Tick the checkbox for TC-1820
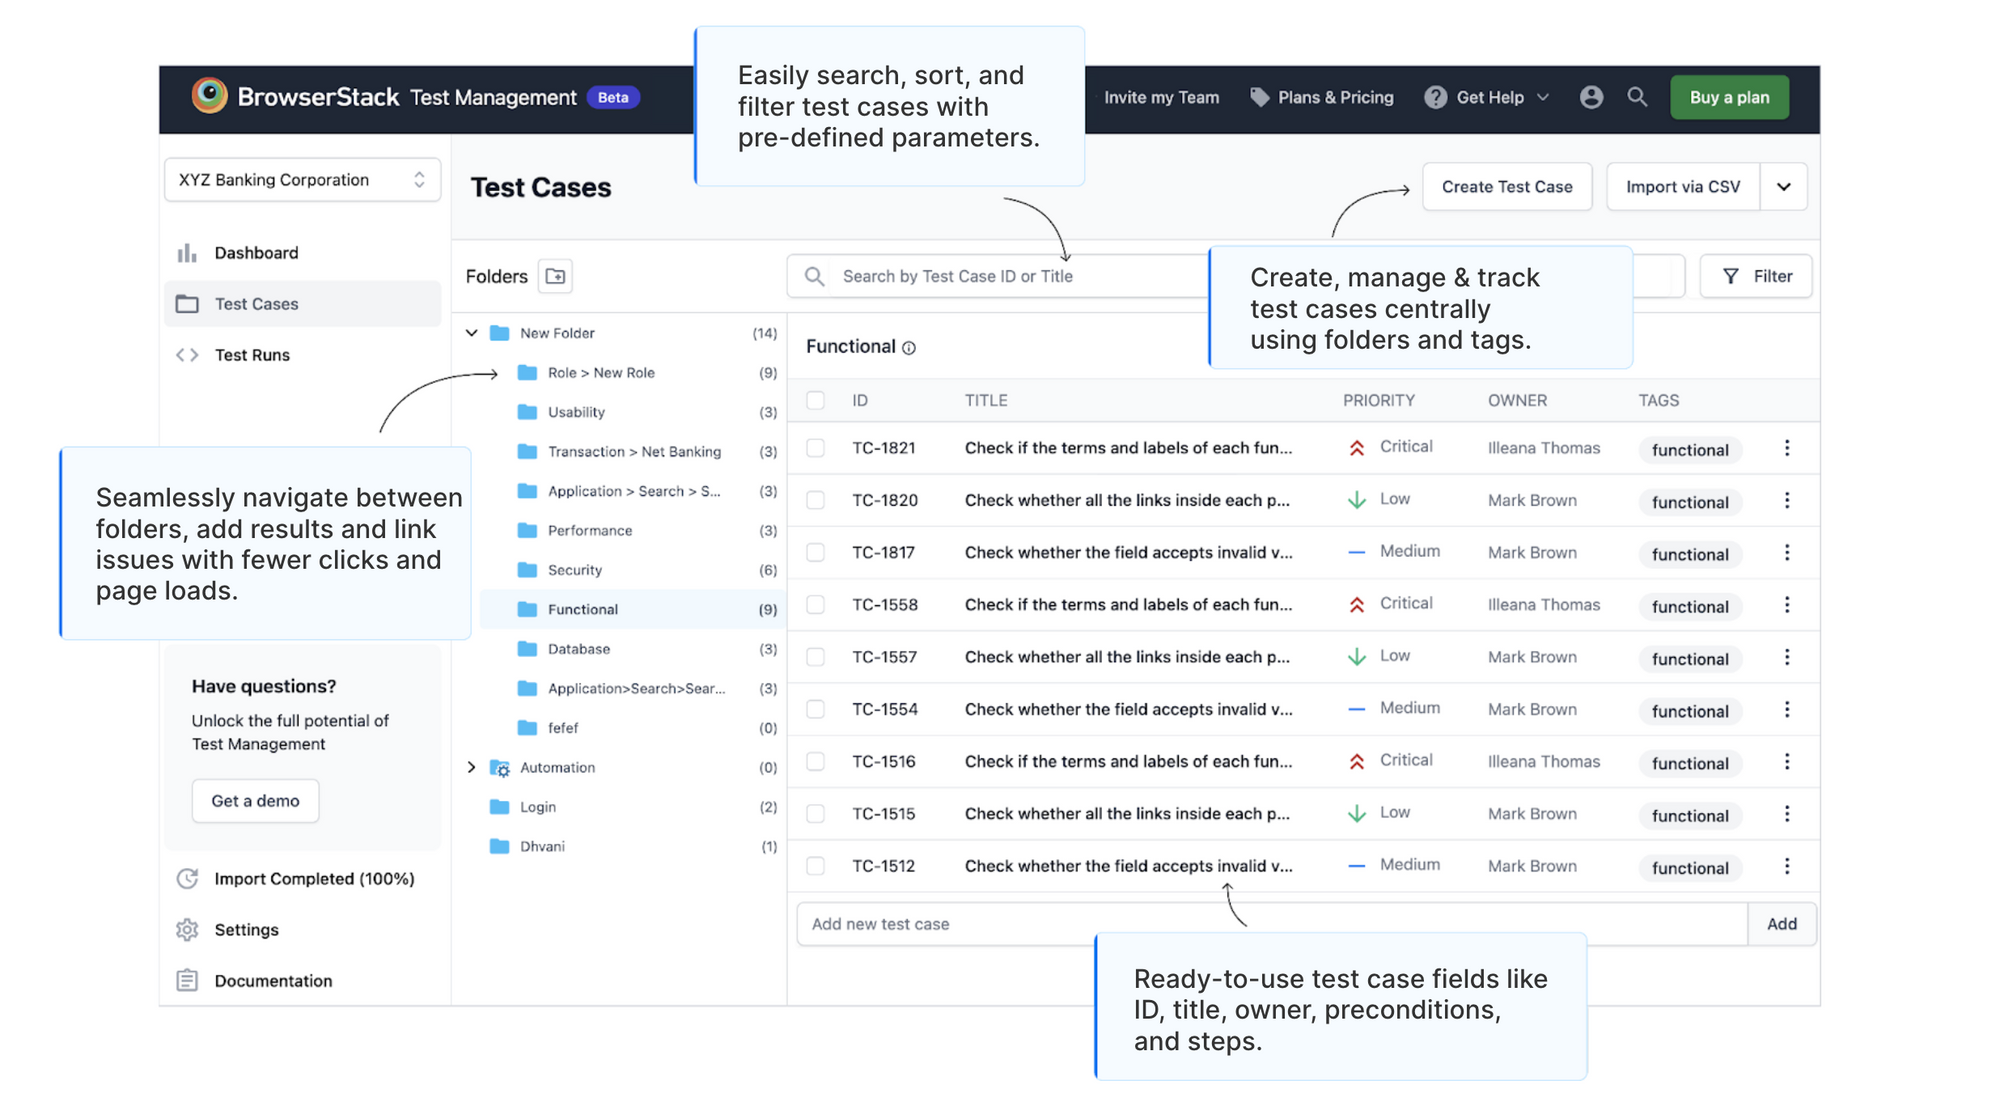 pyautogui.click(x=816, y=500)
